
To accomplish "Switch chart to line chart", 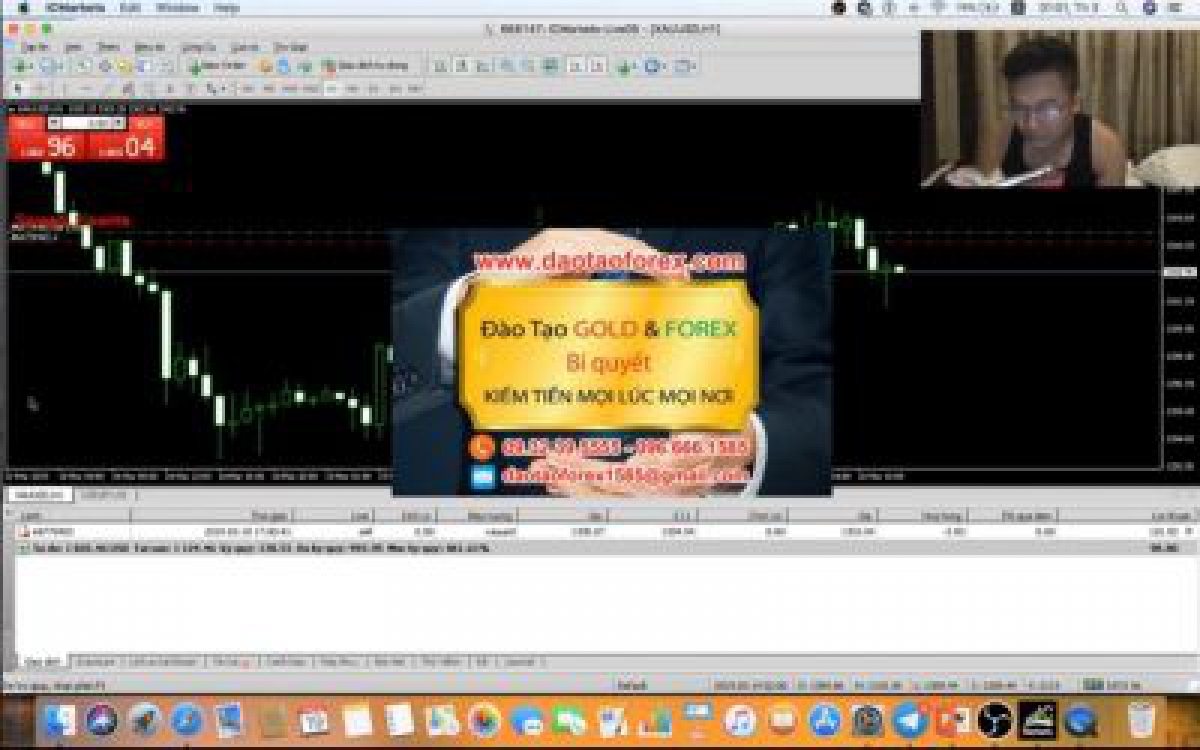I will pyautogui.click(x=482, y=67).
